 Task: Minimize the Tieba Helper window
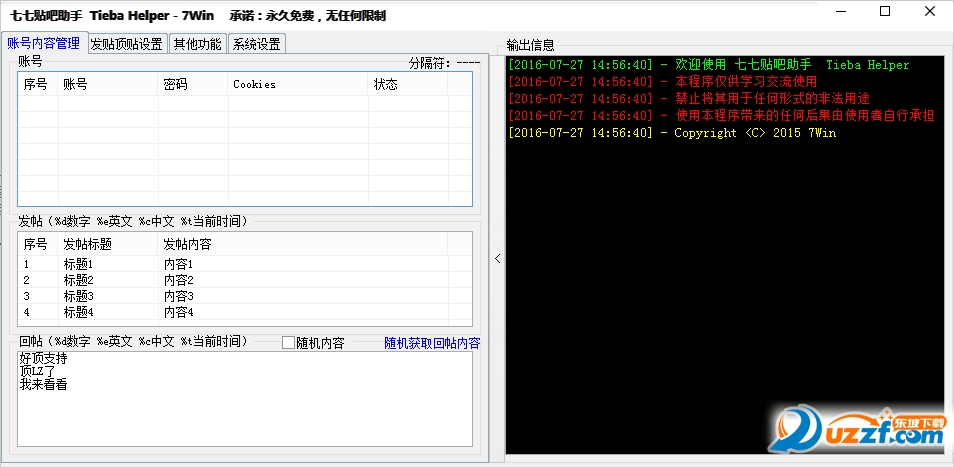(841, 12)
